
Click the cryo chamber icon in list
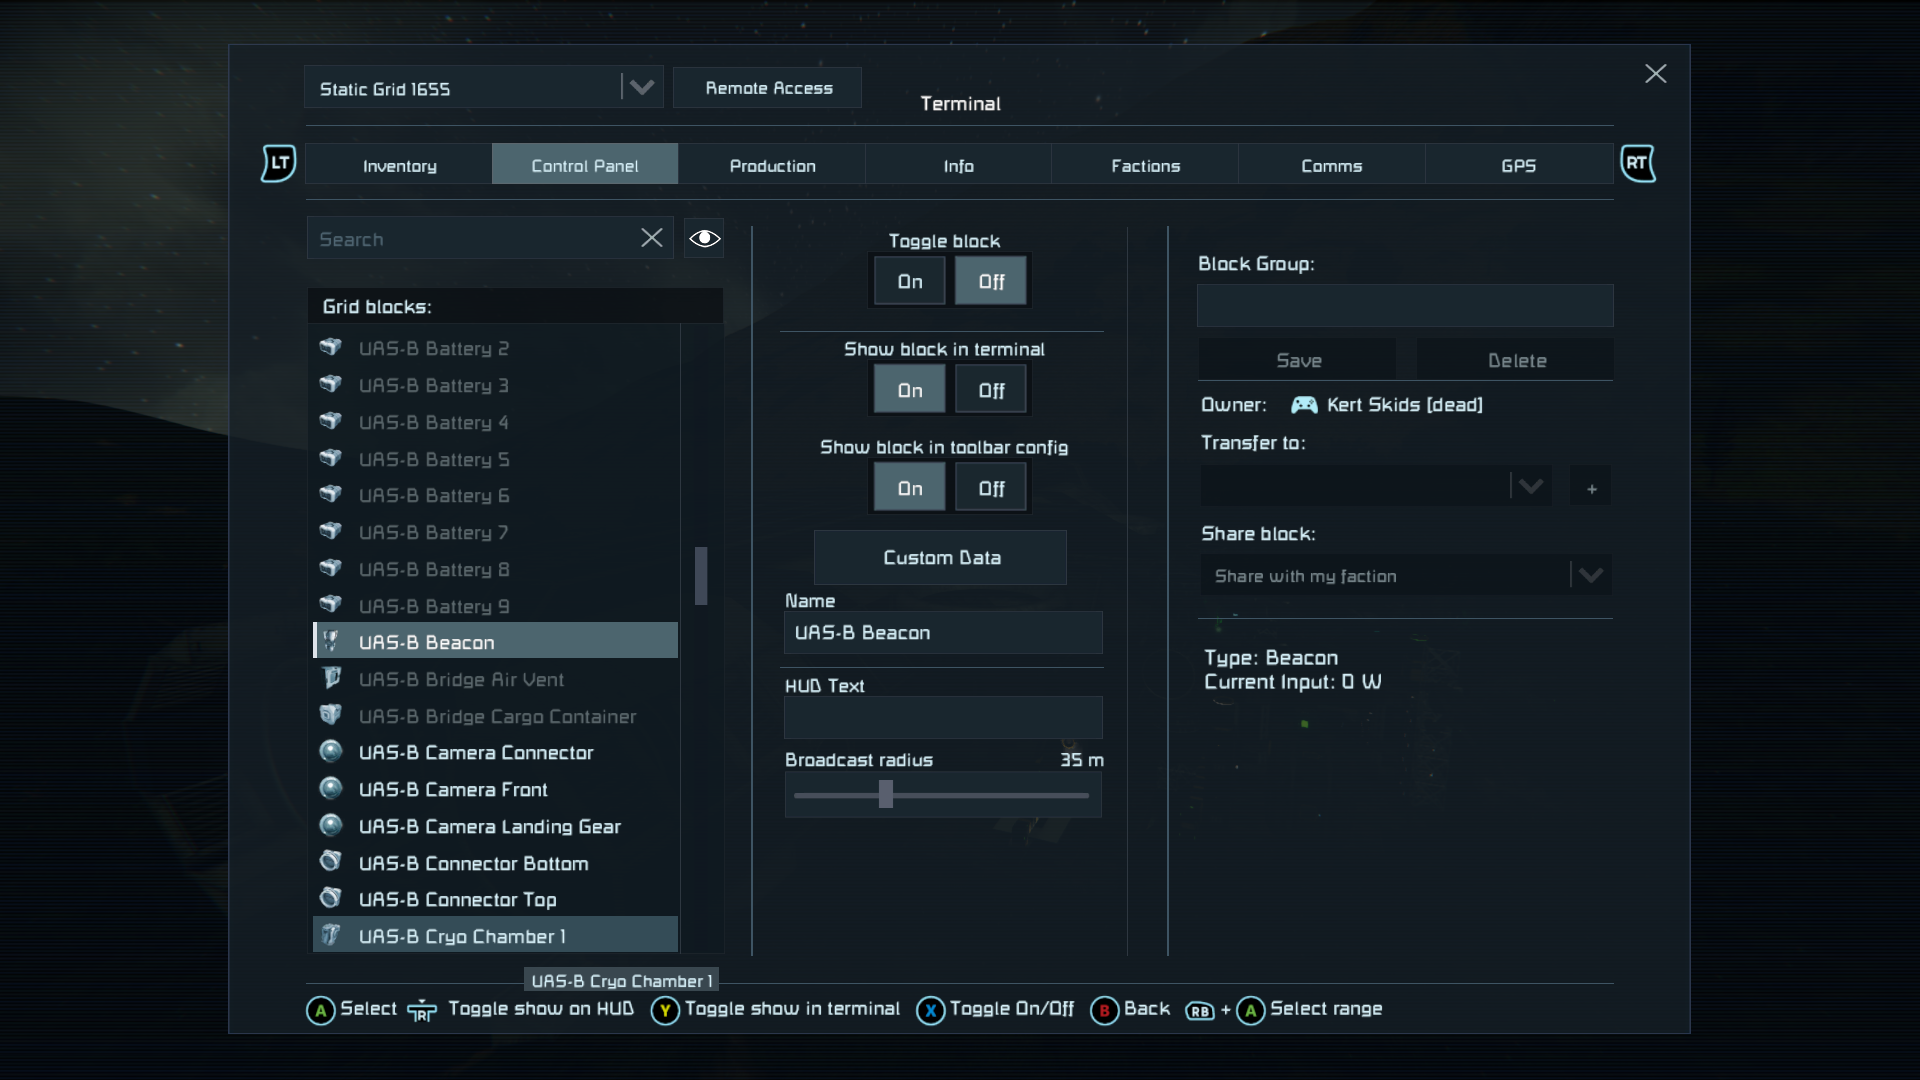[x=331, y=935]
